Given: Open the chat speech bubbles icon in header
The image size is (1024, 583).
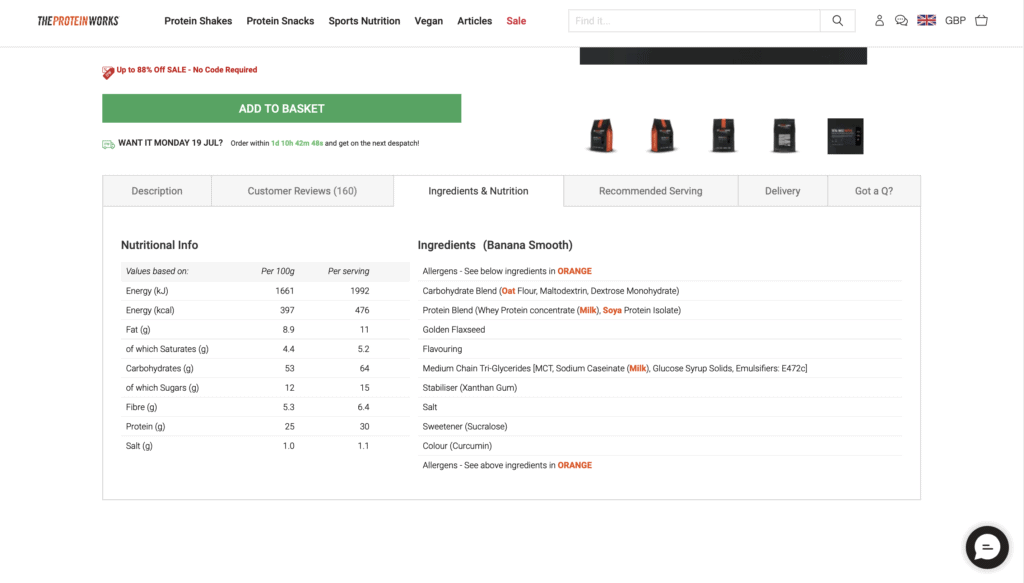Looking at the screenshot, I should pyautogui.click(x=901, y=21).
